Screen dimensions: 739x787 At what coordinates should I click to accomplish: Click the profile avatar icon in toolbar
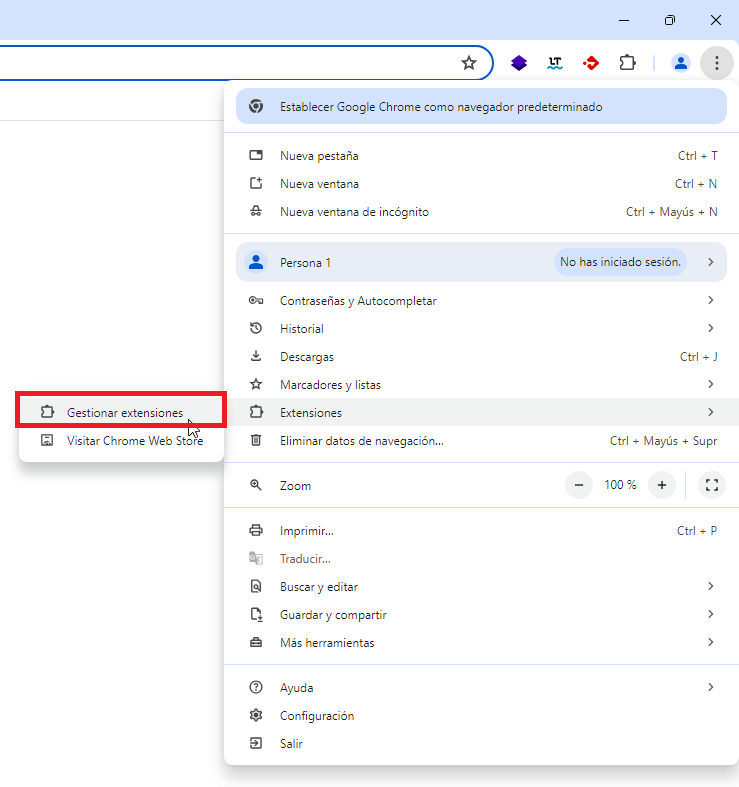[x=681, y=63]
